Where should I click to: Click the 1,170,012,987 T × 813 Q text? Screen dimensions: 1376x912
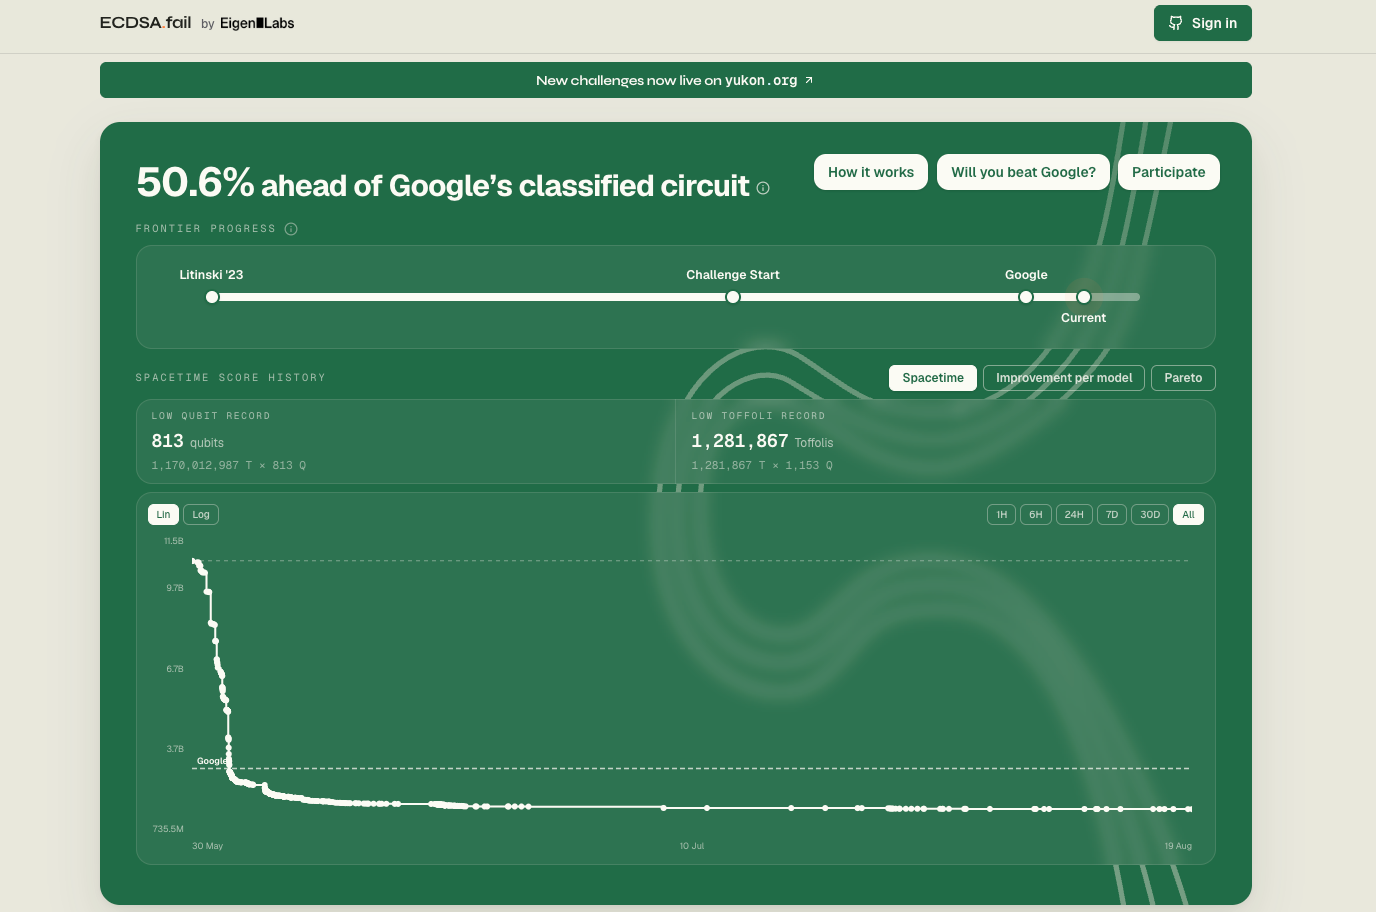[x=229, y=466]
